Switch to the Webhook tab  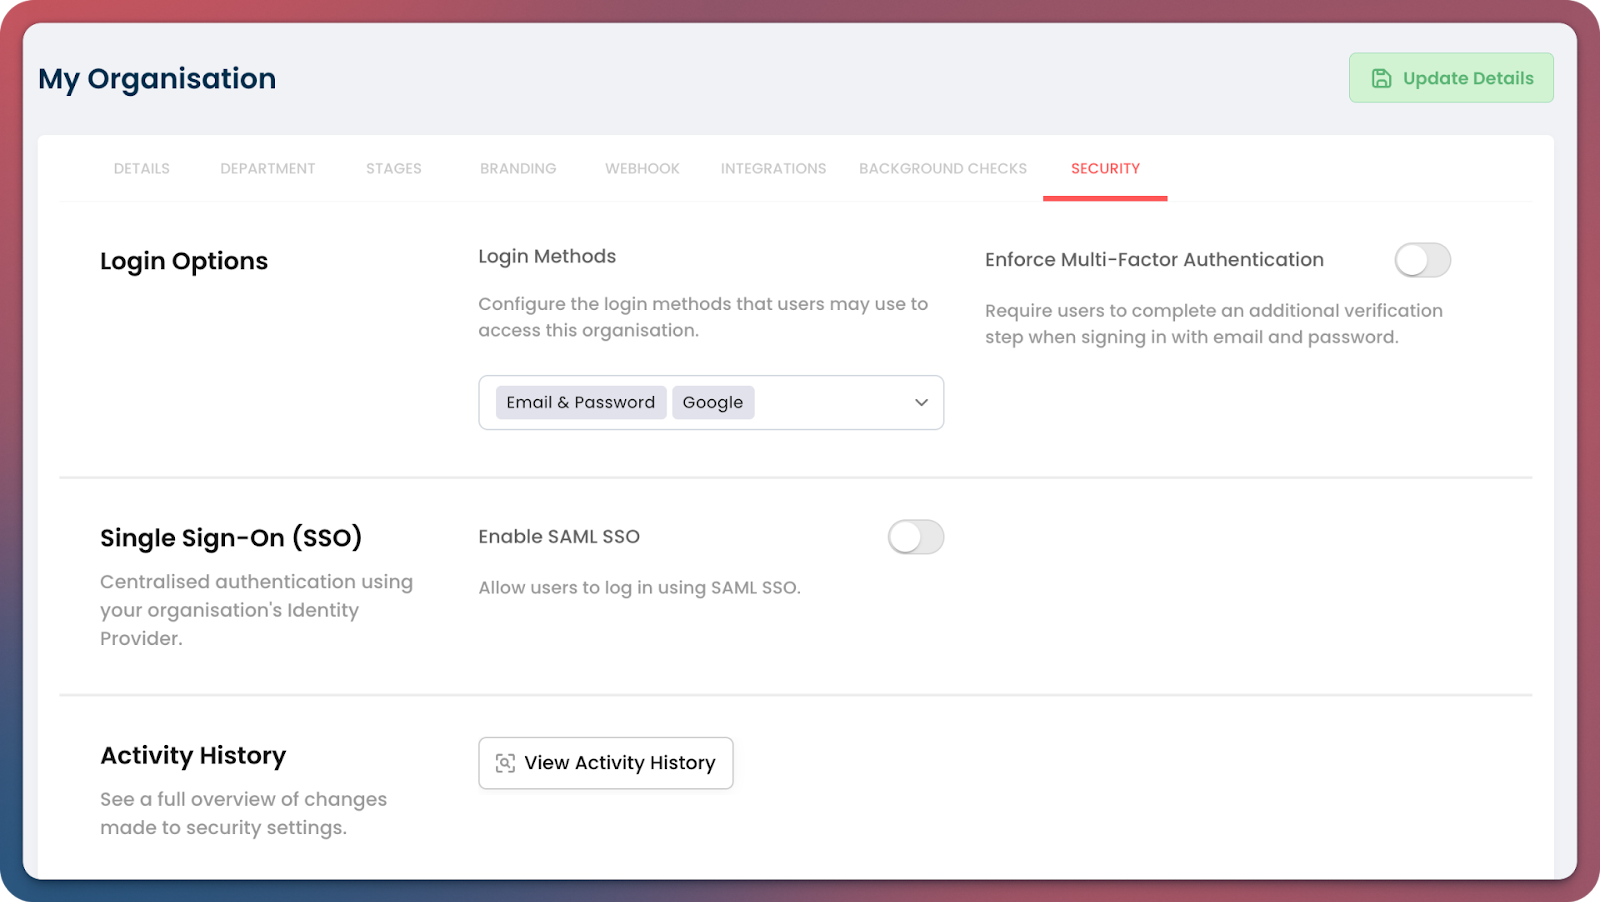(x=642, y=168)
